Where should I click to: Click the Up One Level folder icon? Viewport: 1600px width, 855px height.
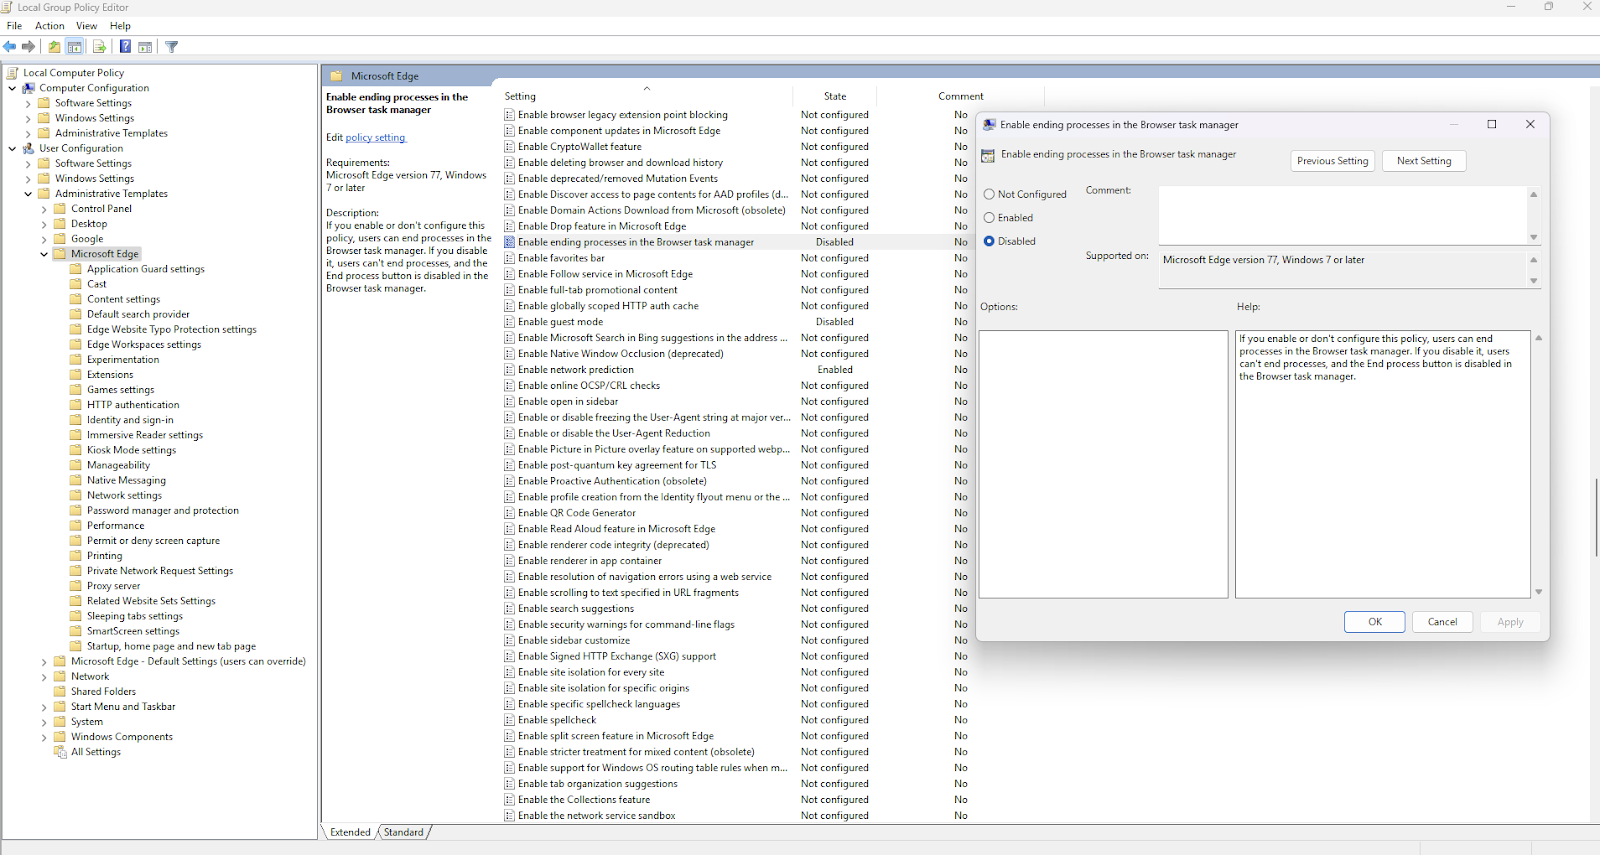[x=54, y=47]
